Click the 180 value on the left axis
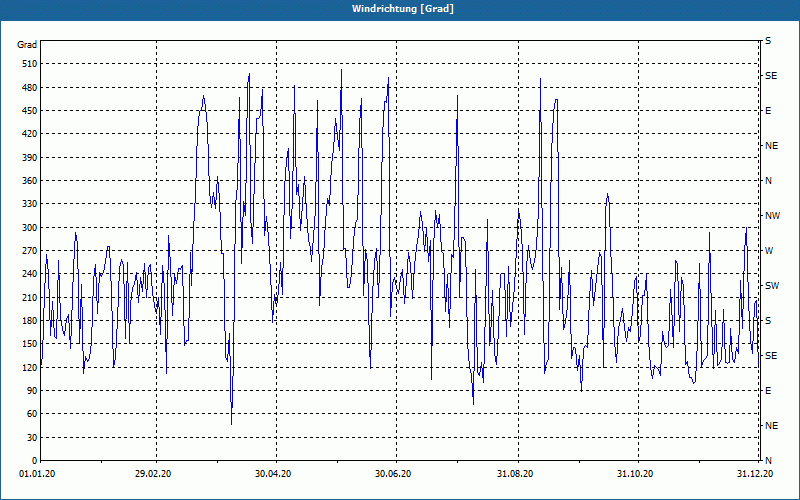 pos(31,321)
